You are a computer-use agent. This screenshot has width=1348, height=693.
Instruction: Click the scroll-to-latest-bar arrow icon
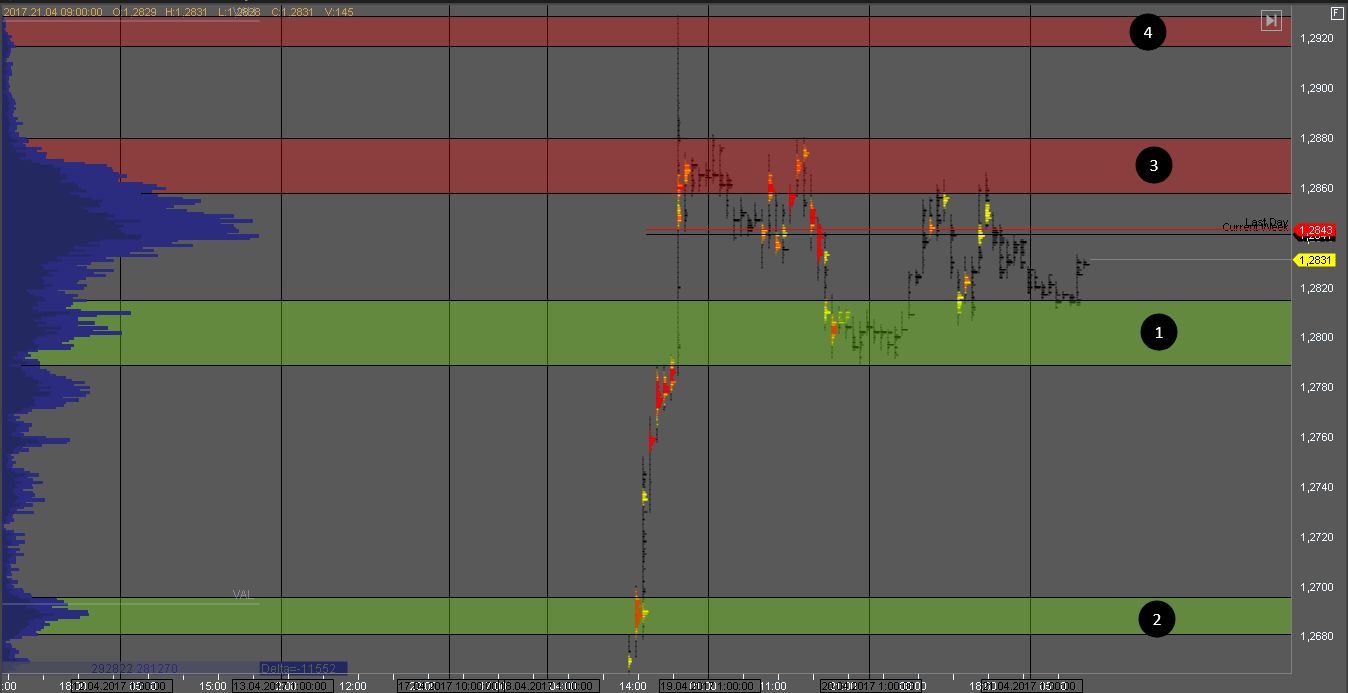click(1271, 21)
